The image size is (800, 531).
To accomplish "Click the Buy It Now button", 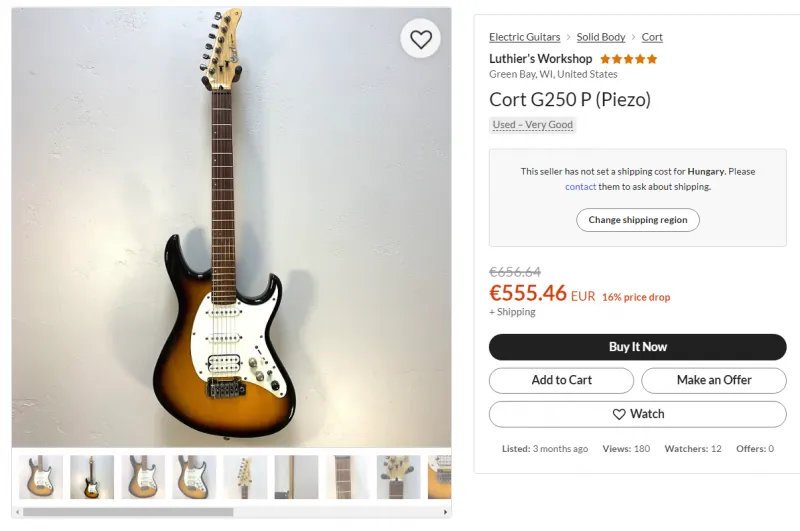I will (638, 347).
